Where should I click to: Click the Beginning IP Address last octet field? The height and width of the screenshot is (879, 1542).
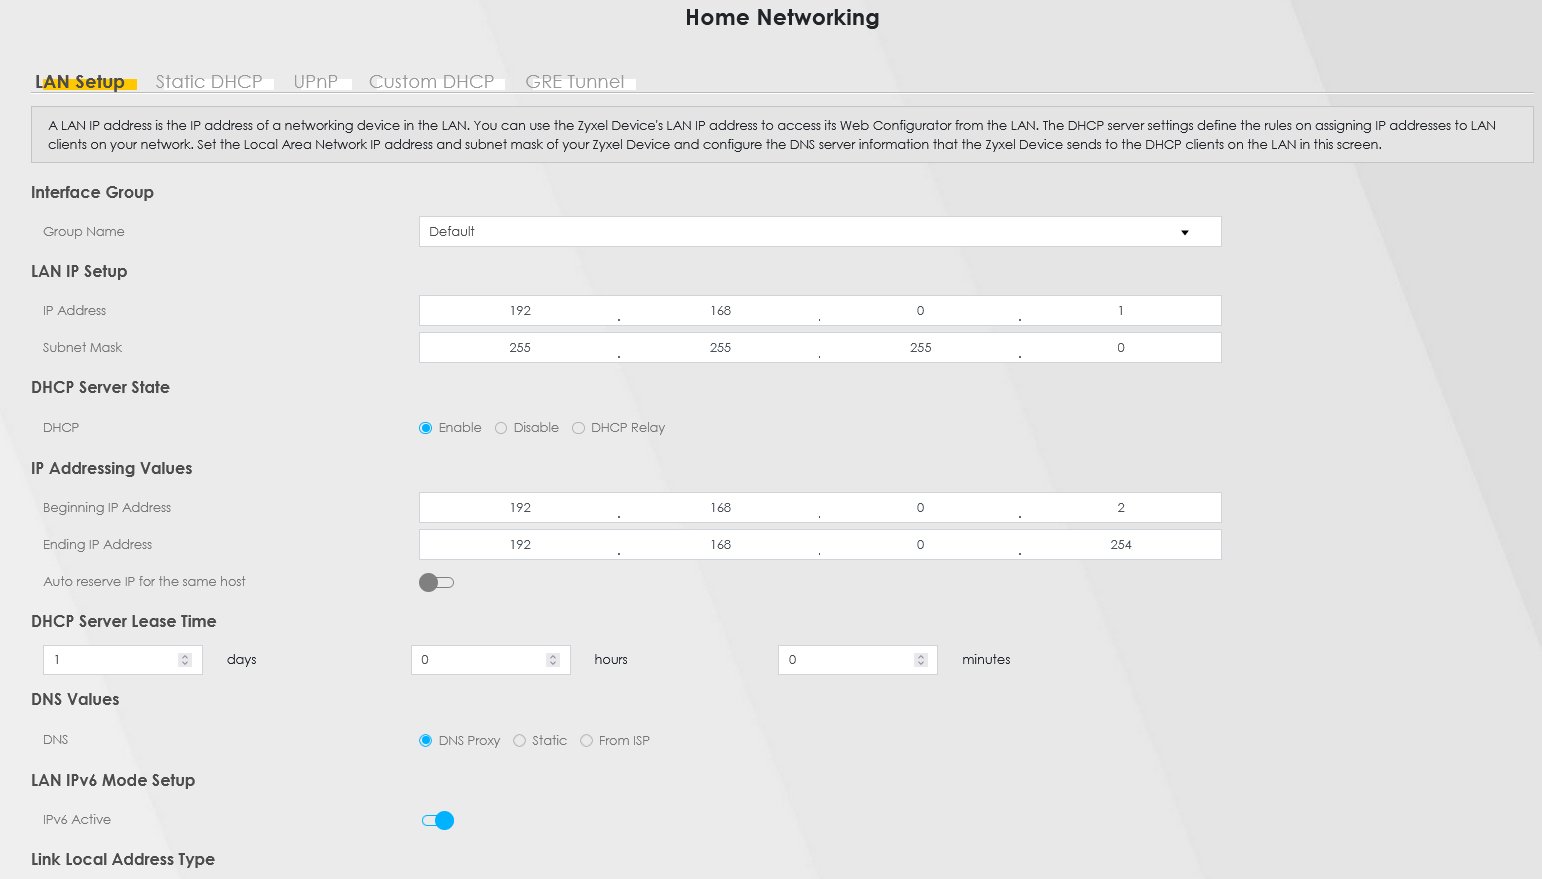coord(1120,508)
